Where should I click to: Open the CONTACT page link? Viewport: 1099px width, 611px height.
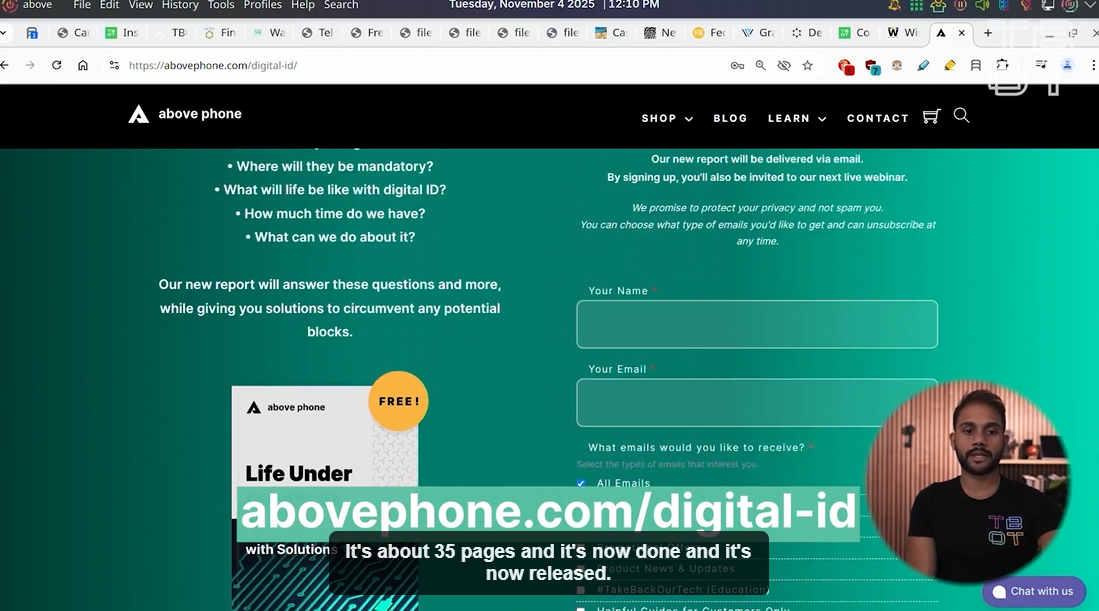tap(877, 118)
